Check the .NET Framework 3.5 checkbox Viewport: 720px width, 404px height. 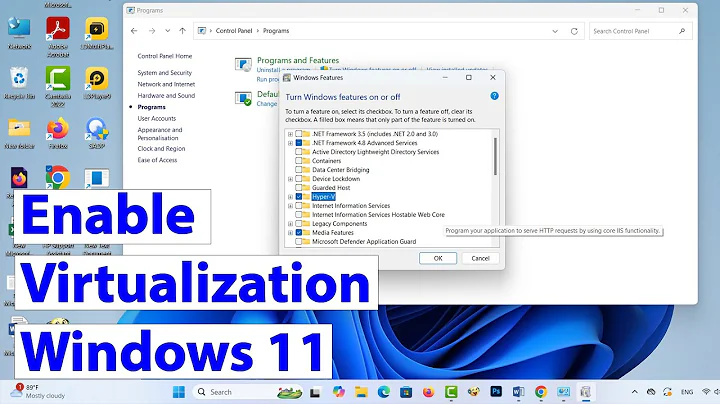click(x=298, y=134)
